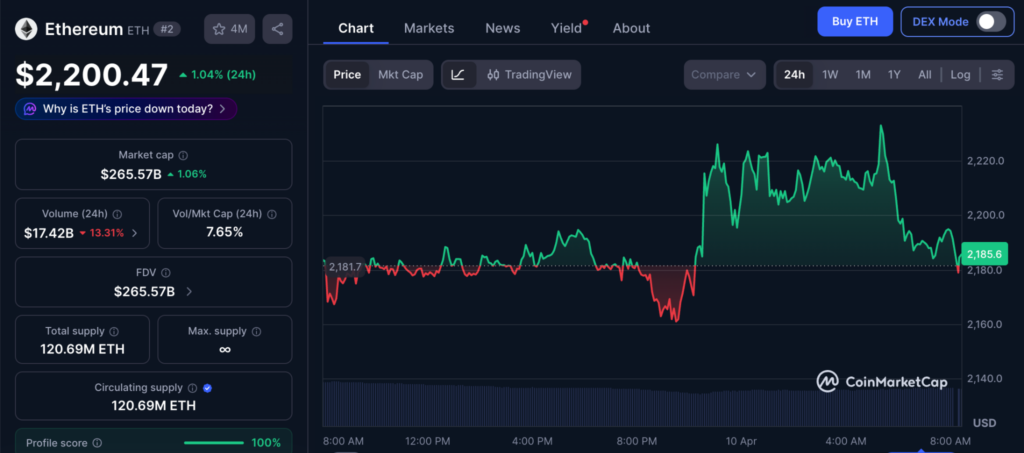This screenshot has width=1024, height=453.
Task: Expand the FDV details chevron
Action: click(x=189, y=292)
